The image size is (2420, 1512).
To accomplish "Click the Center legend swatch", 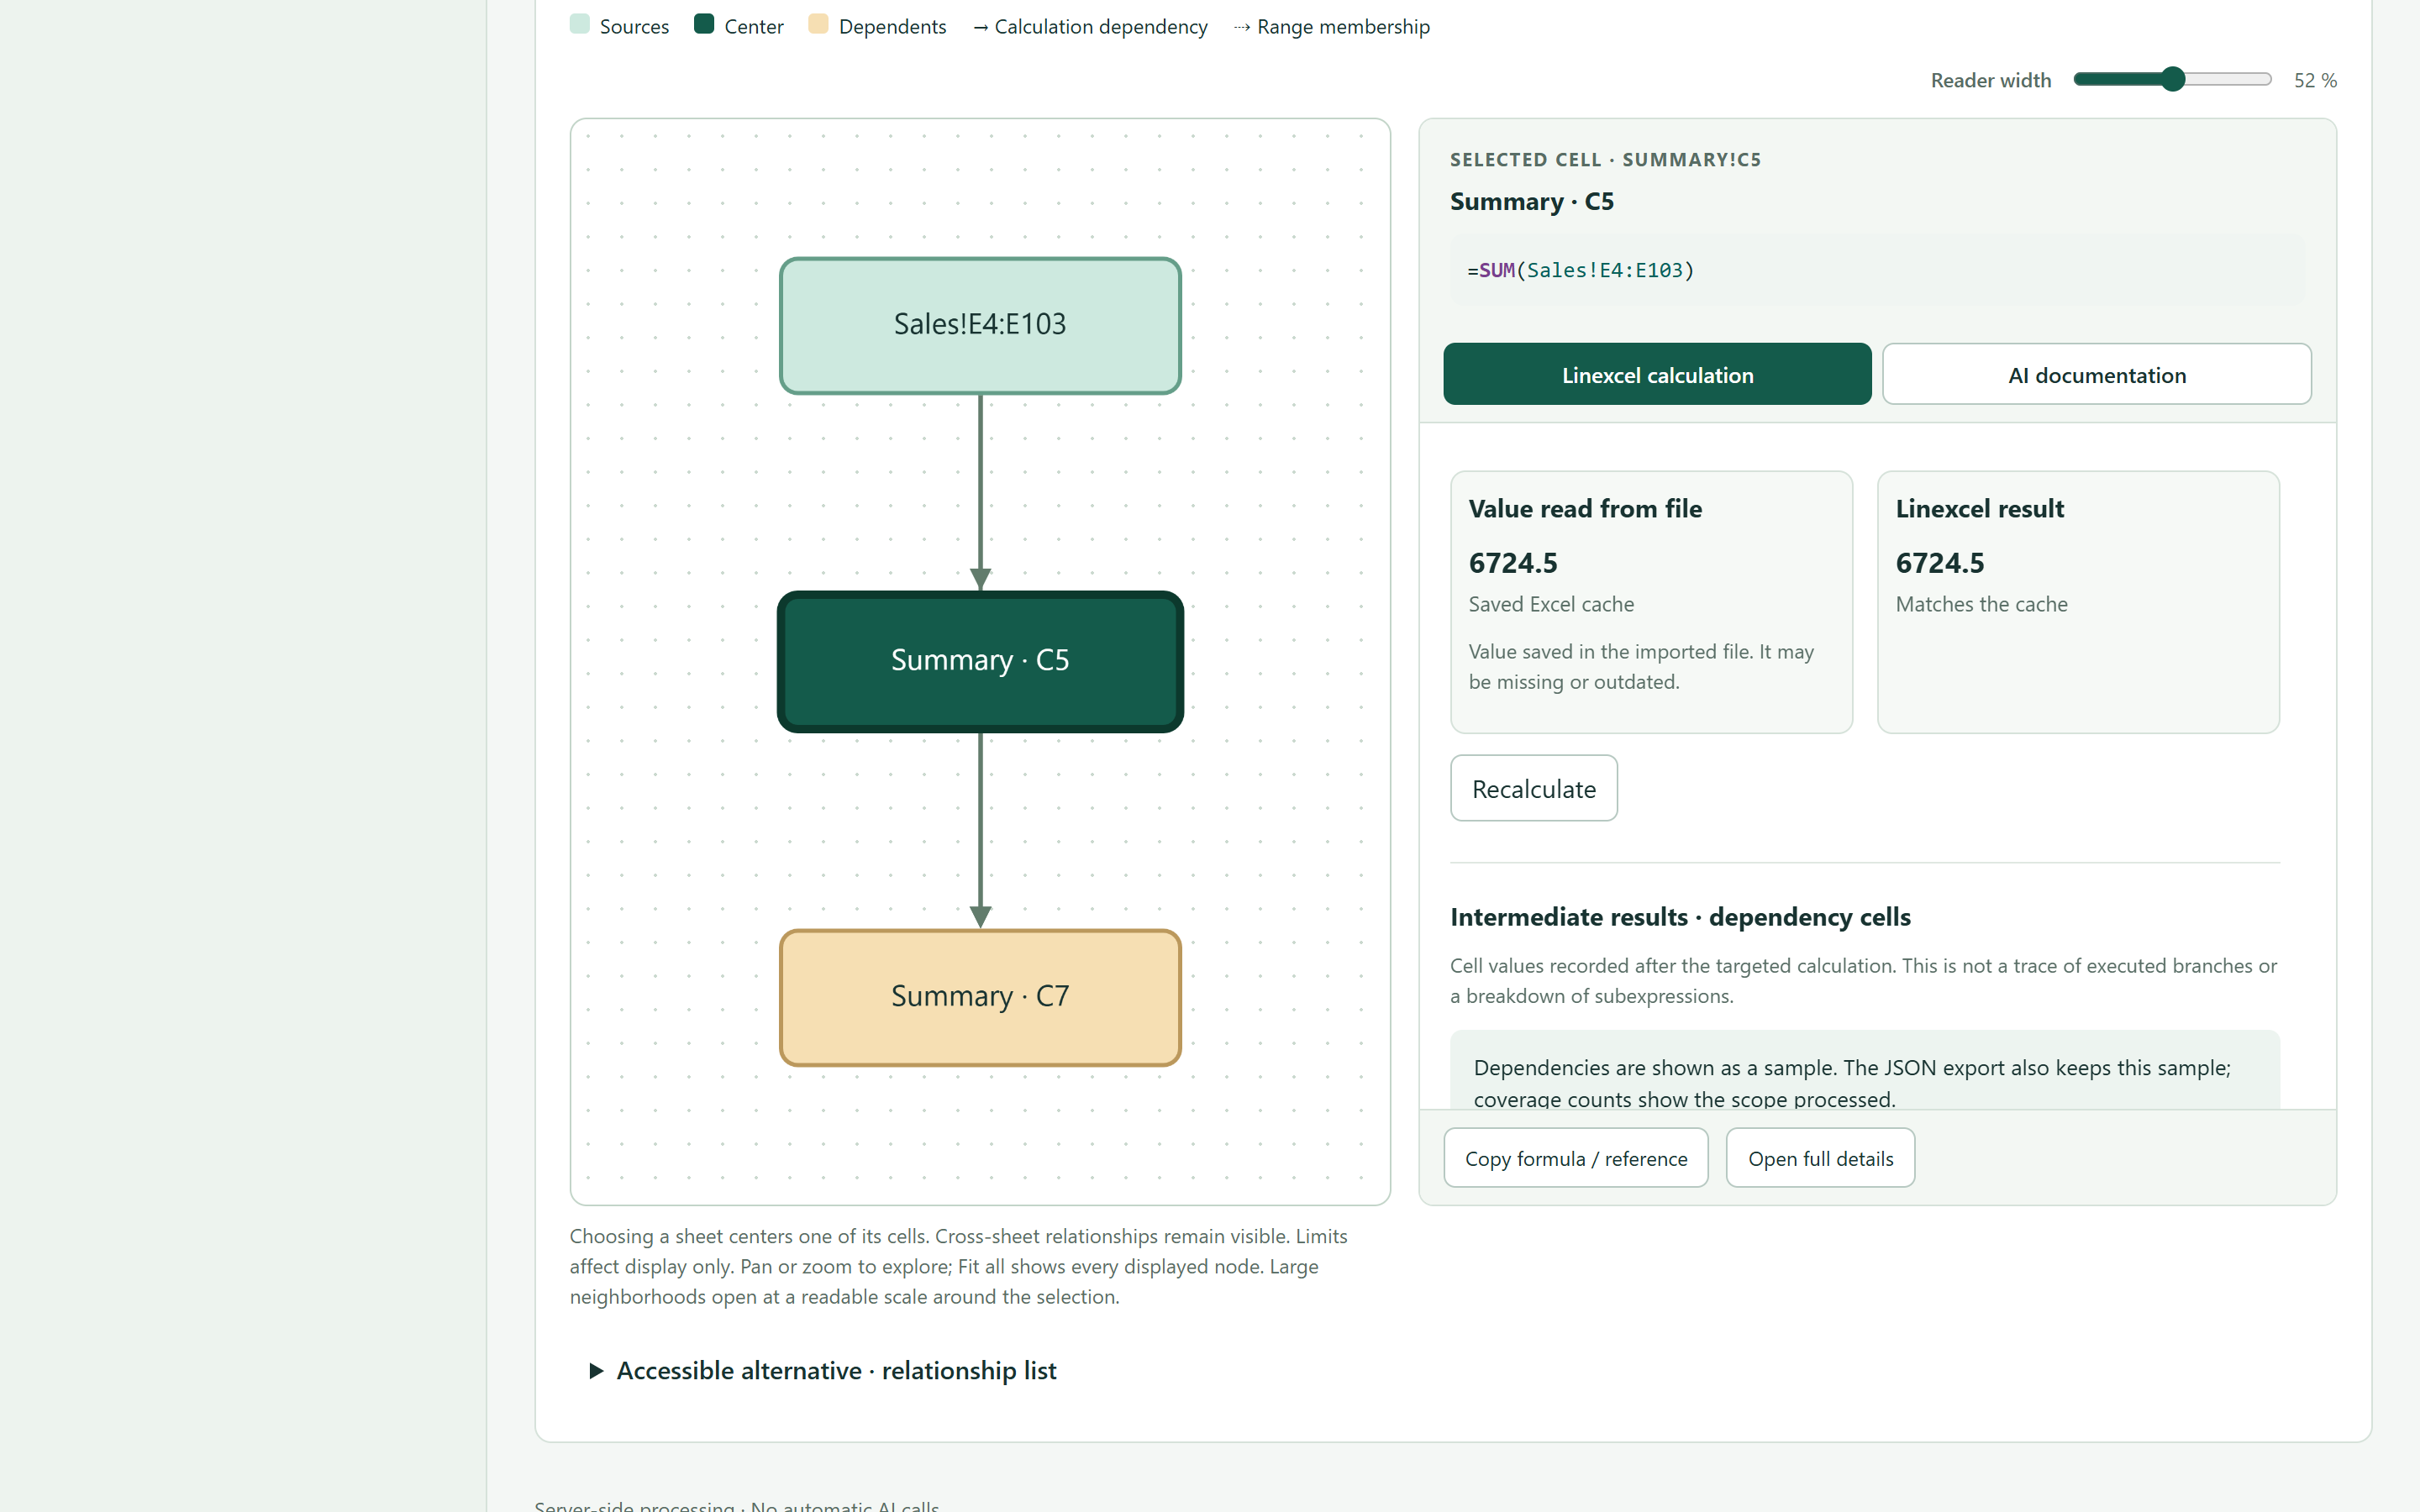I will click(x=704, y=24).
